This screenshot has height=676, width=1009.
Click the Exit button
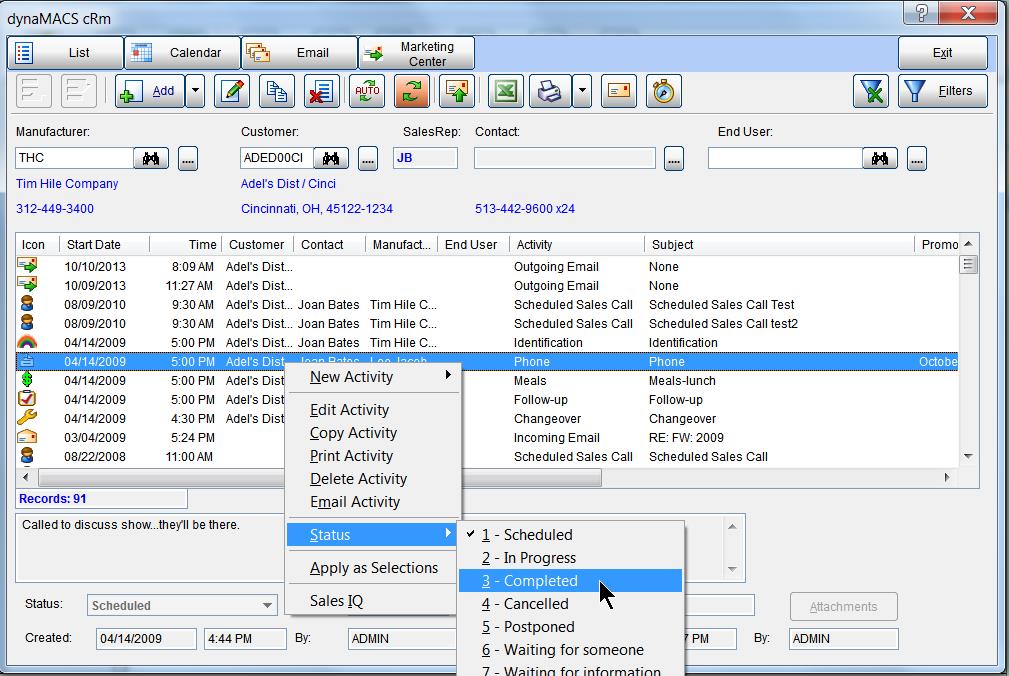[x=943, y=53]
